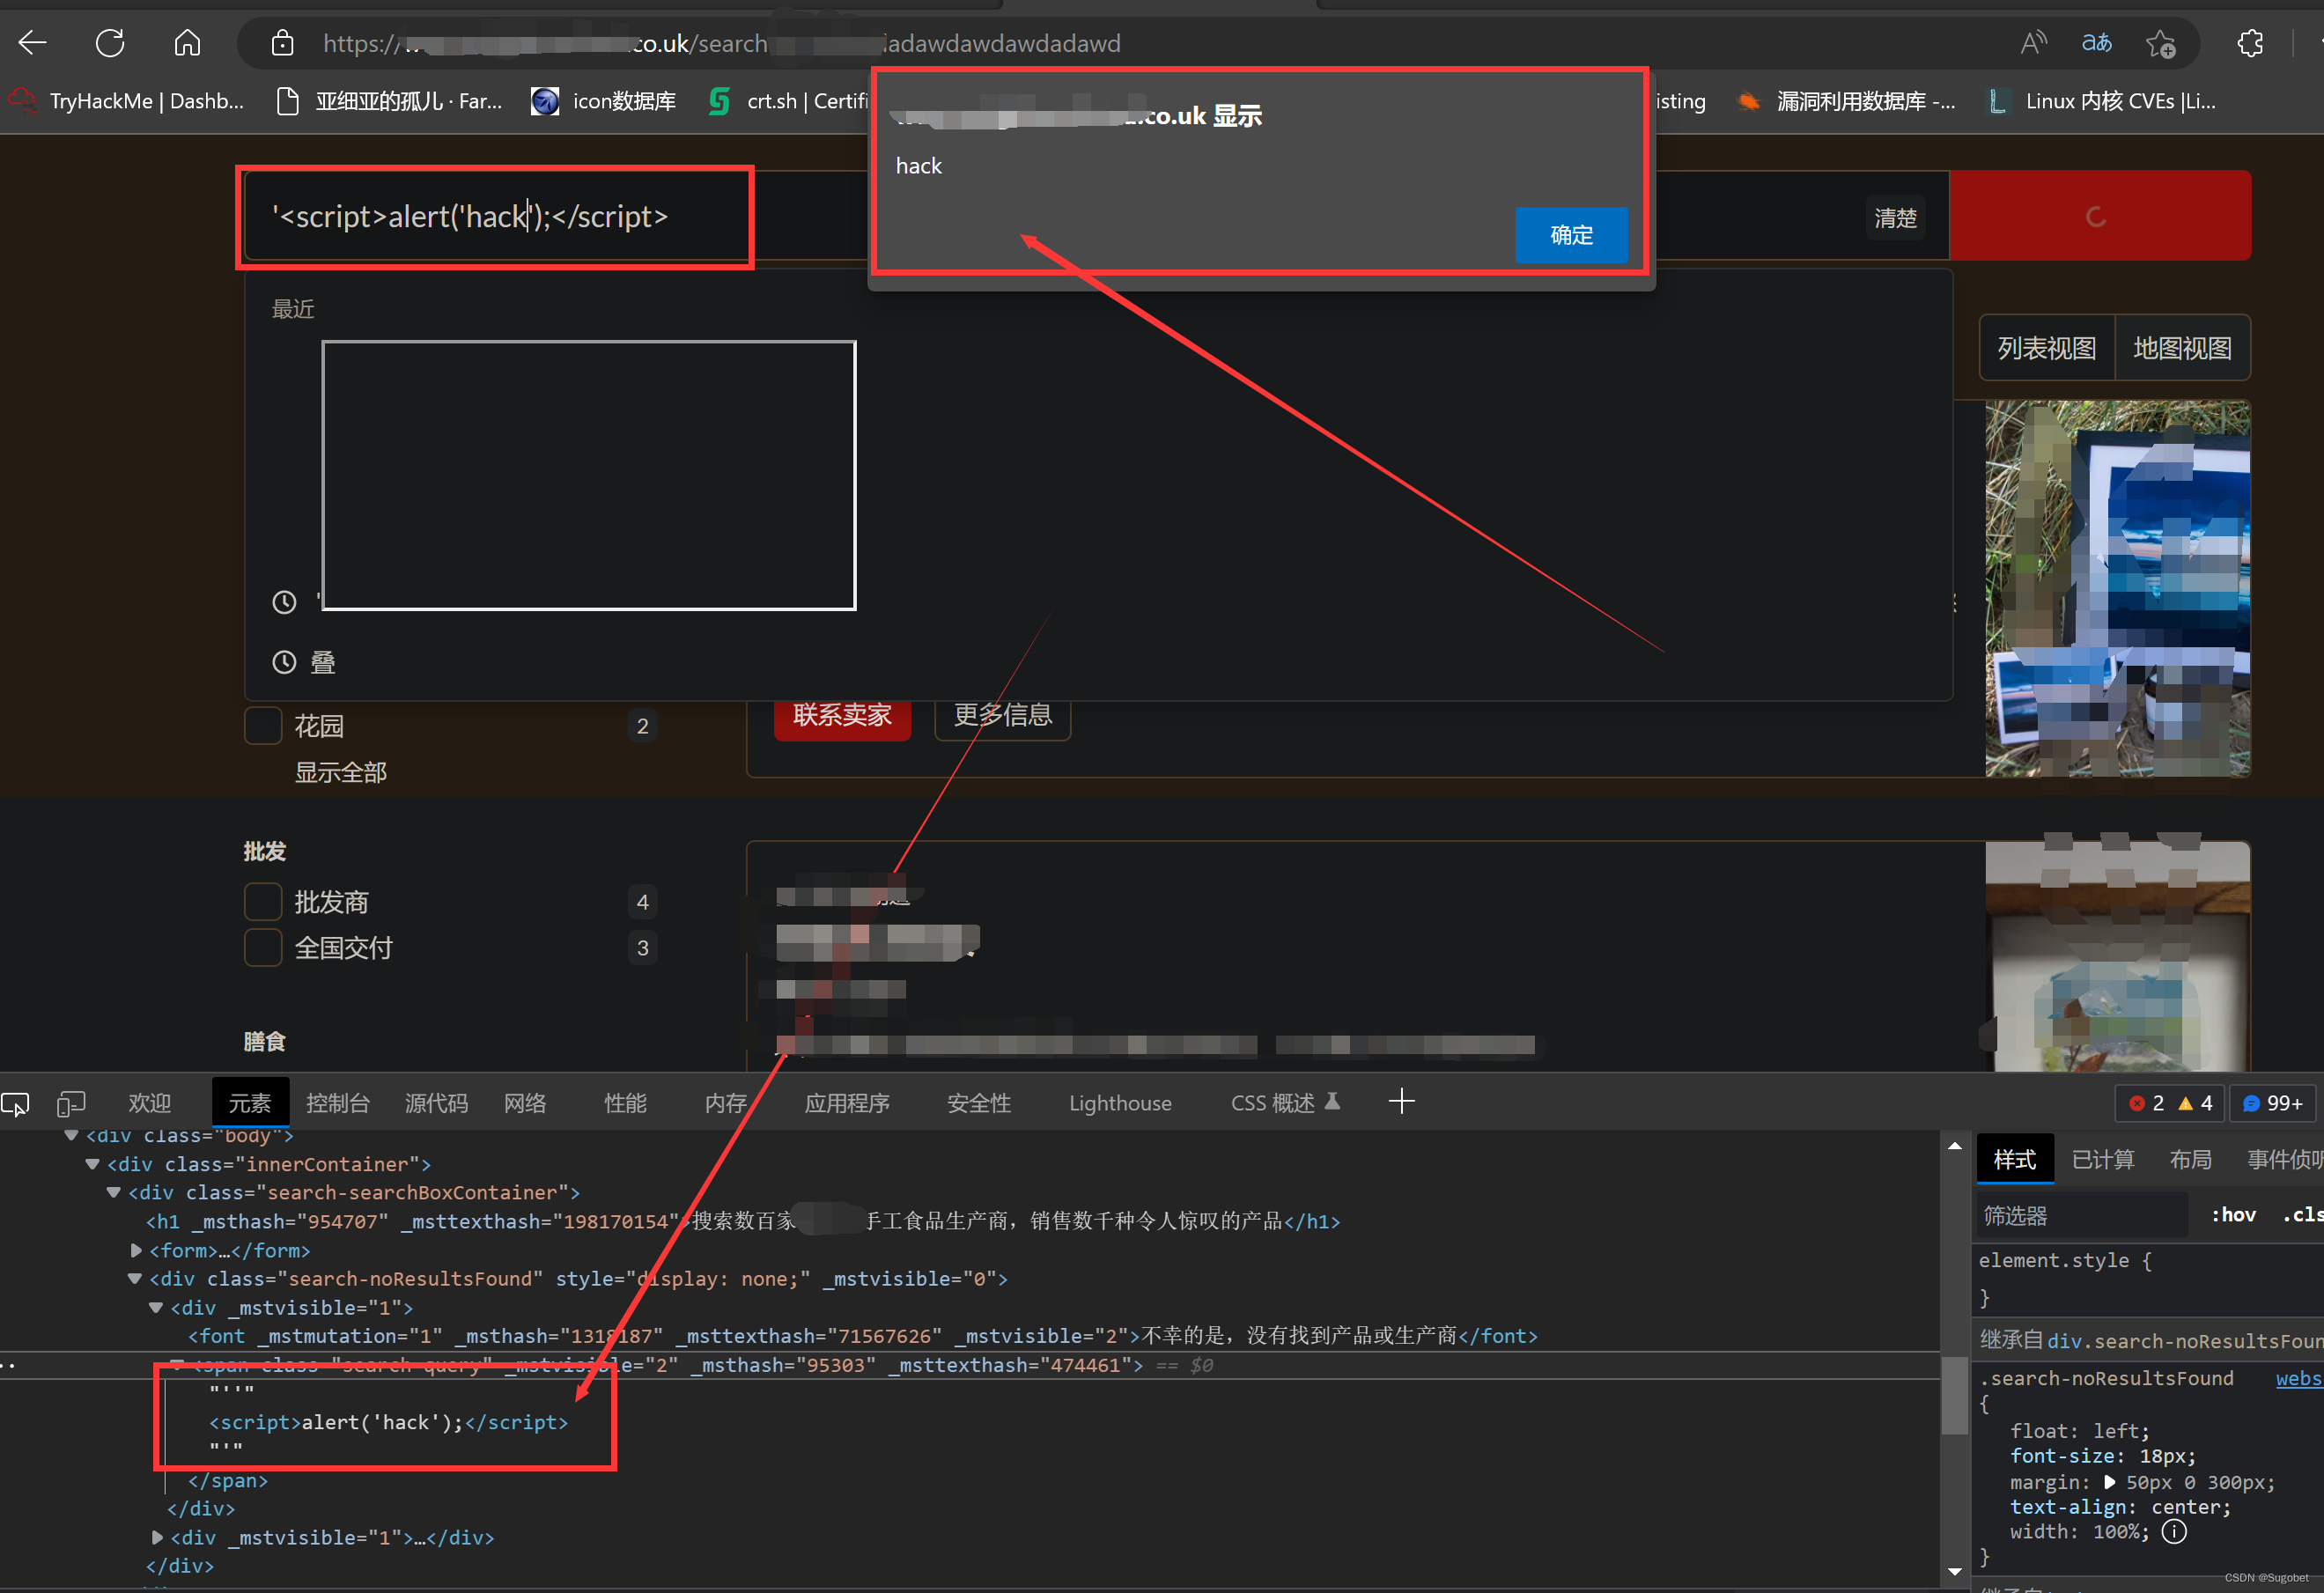Reload the page with the refresh icon

110,43
